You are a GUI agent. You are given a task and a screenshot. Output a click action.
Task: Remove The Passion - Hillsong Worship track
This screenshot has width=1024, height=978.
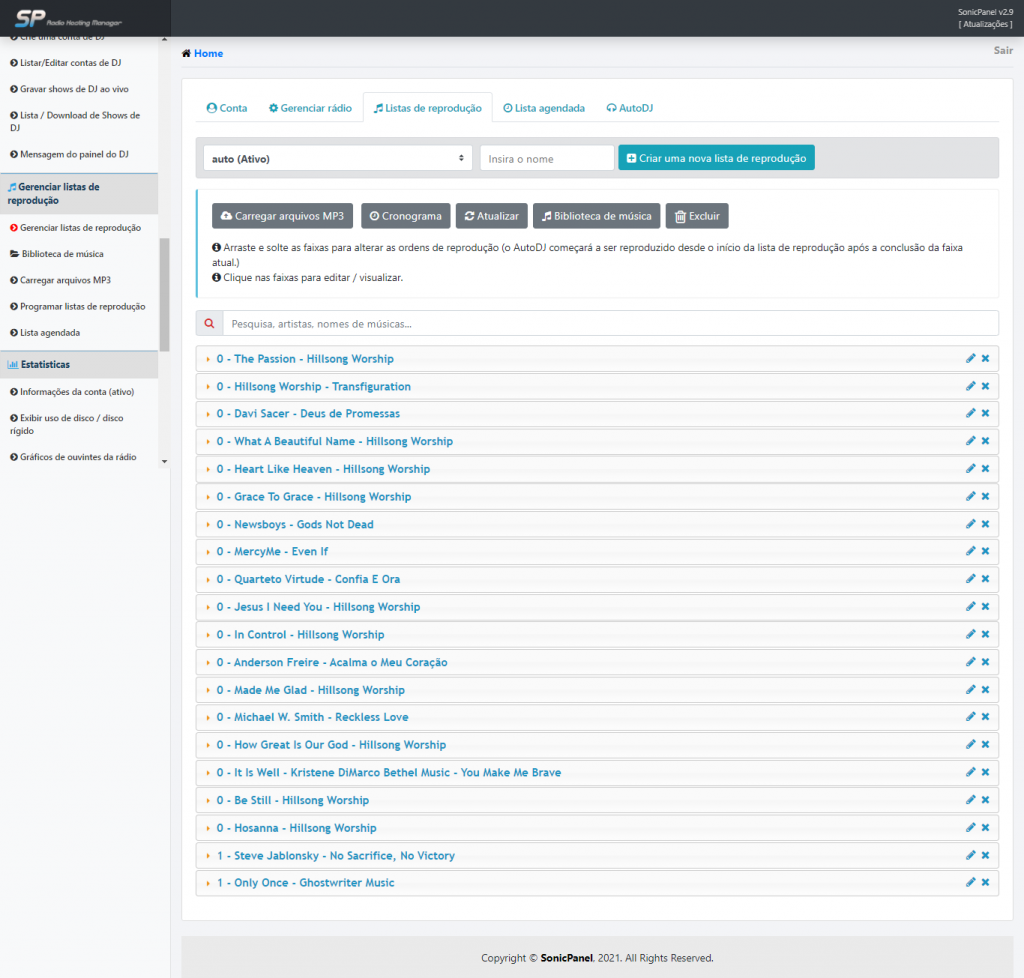[985, 358]
